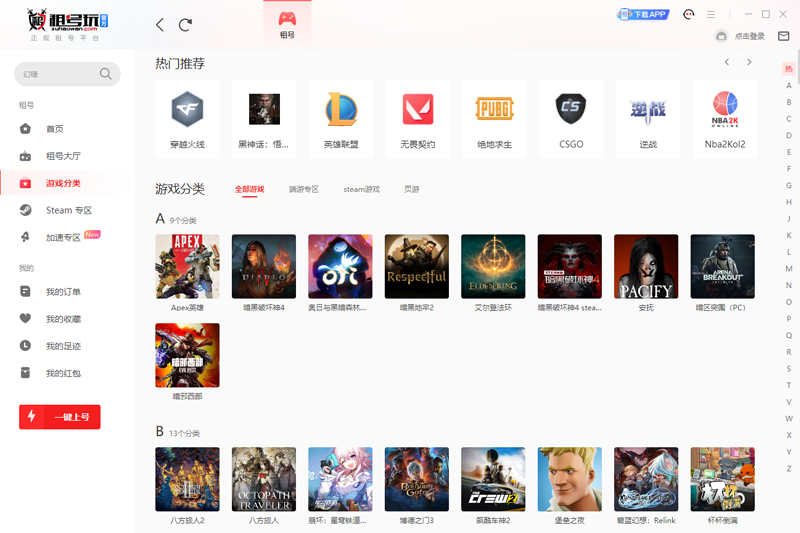The width and height of the screenshot is (800, 533).
Task: Jump to letter M in alphabet index
Action: (789, 270)
